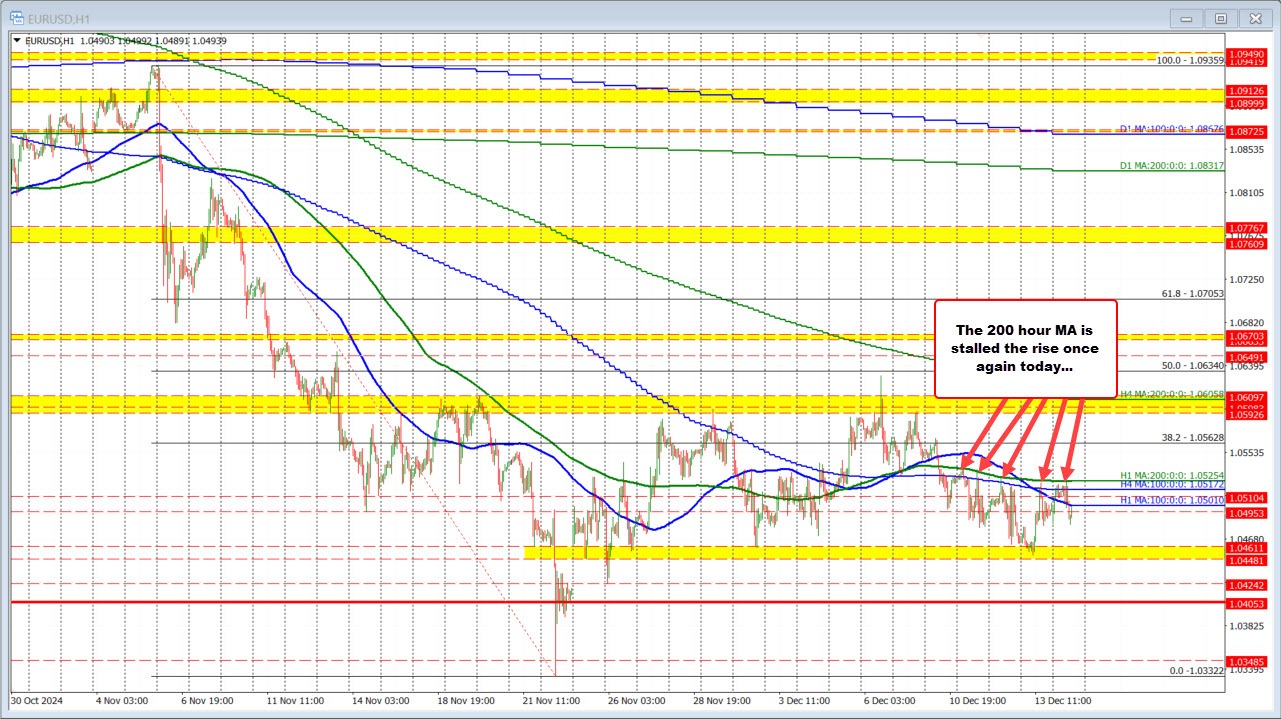Click the 1.08535 price scale value

[1248, 149]
